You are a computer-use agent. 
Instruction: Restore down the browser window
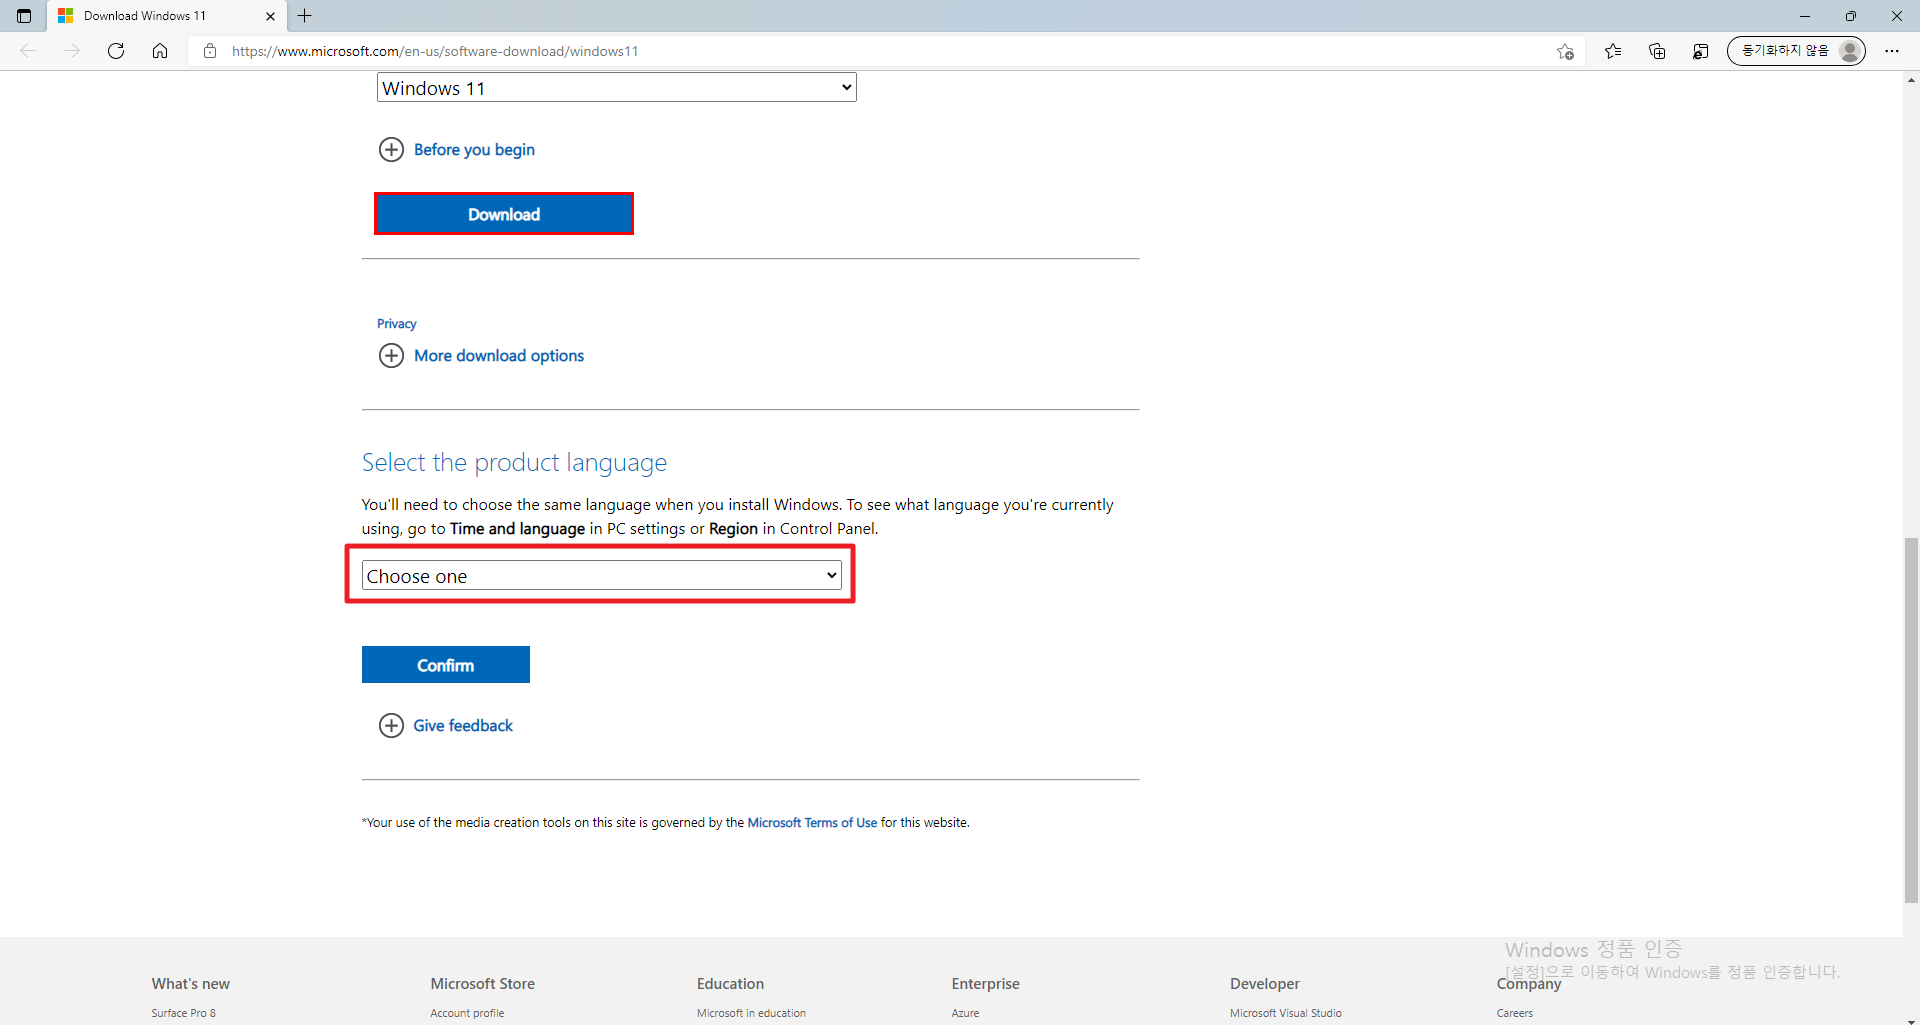pos(1851,16)
